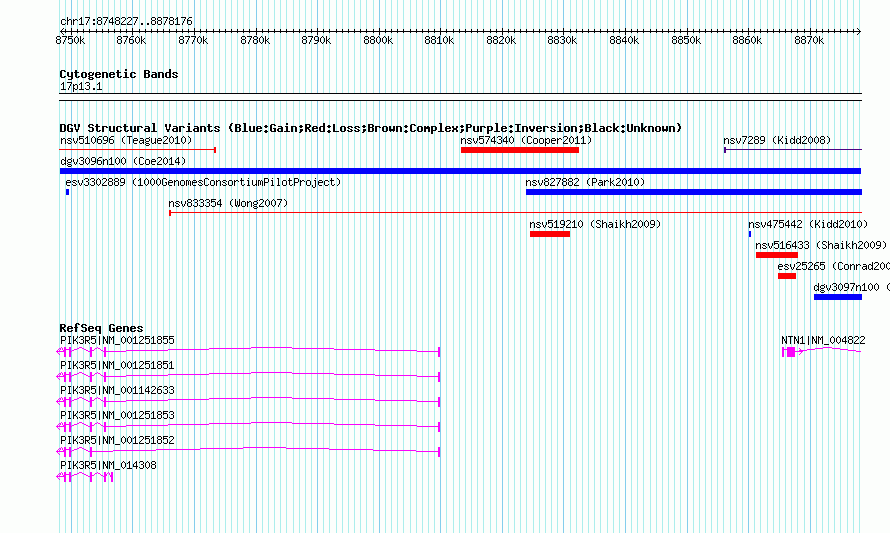Click the red bar of esv25265
This screenshot has height=533, width=890.
click(x=787, y=276)
